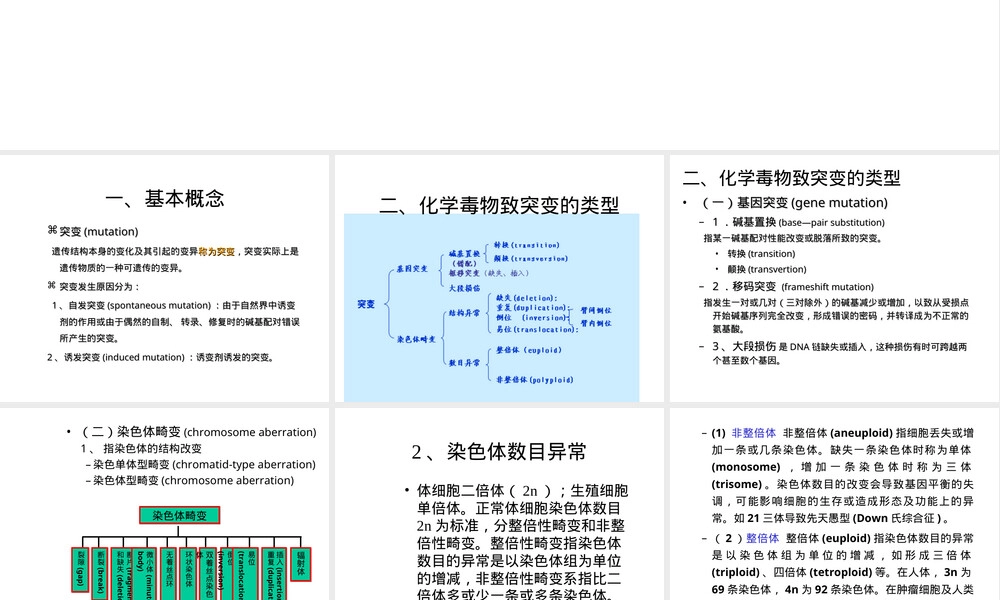Screen dimensions: 1000x600
Task: Open the slide titled 2、染色体数目异常
Action: coord(499,504)
